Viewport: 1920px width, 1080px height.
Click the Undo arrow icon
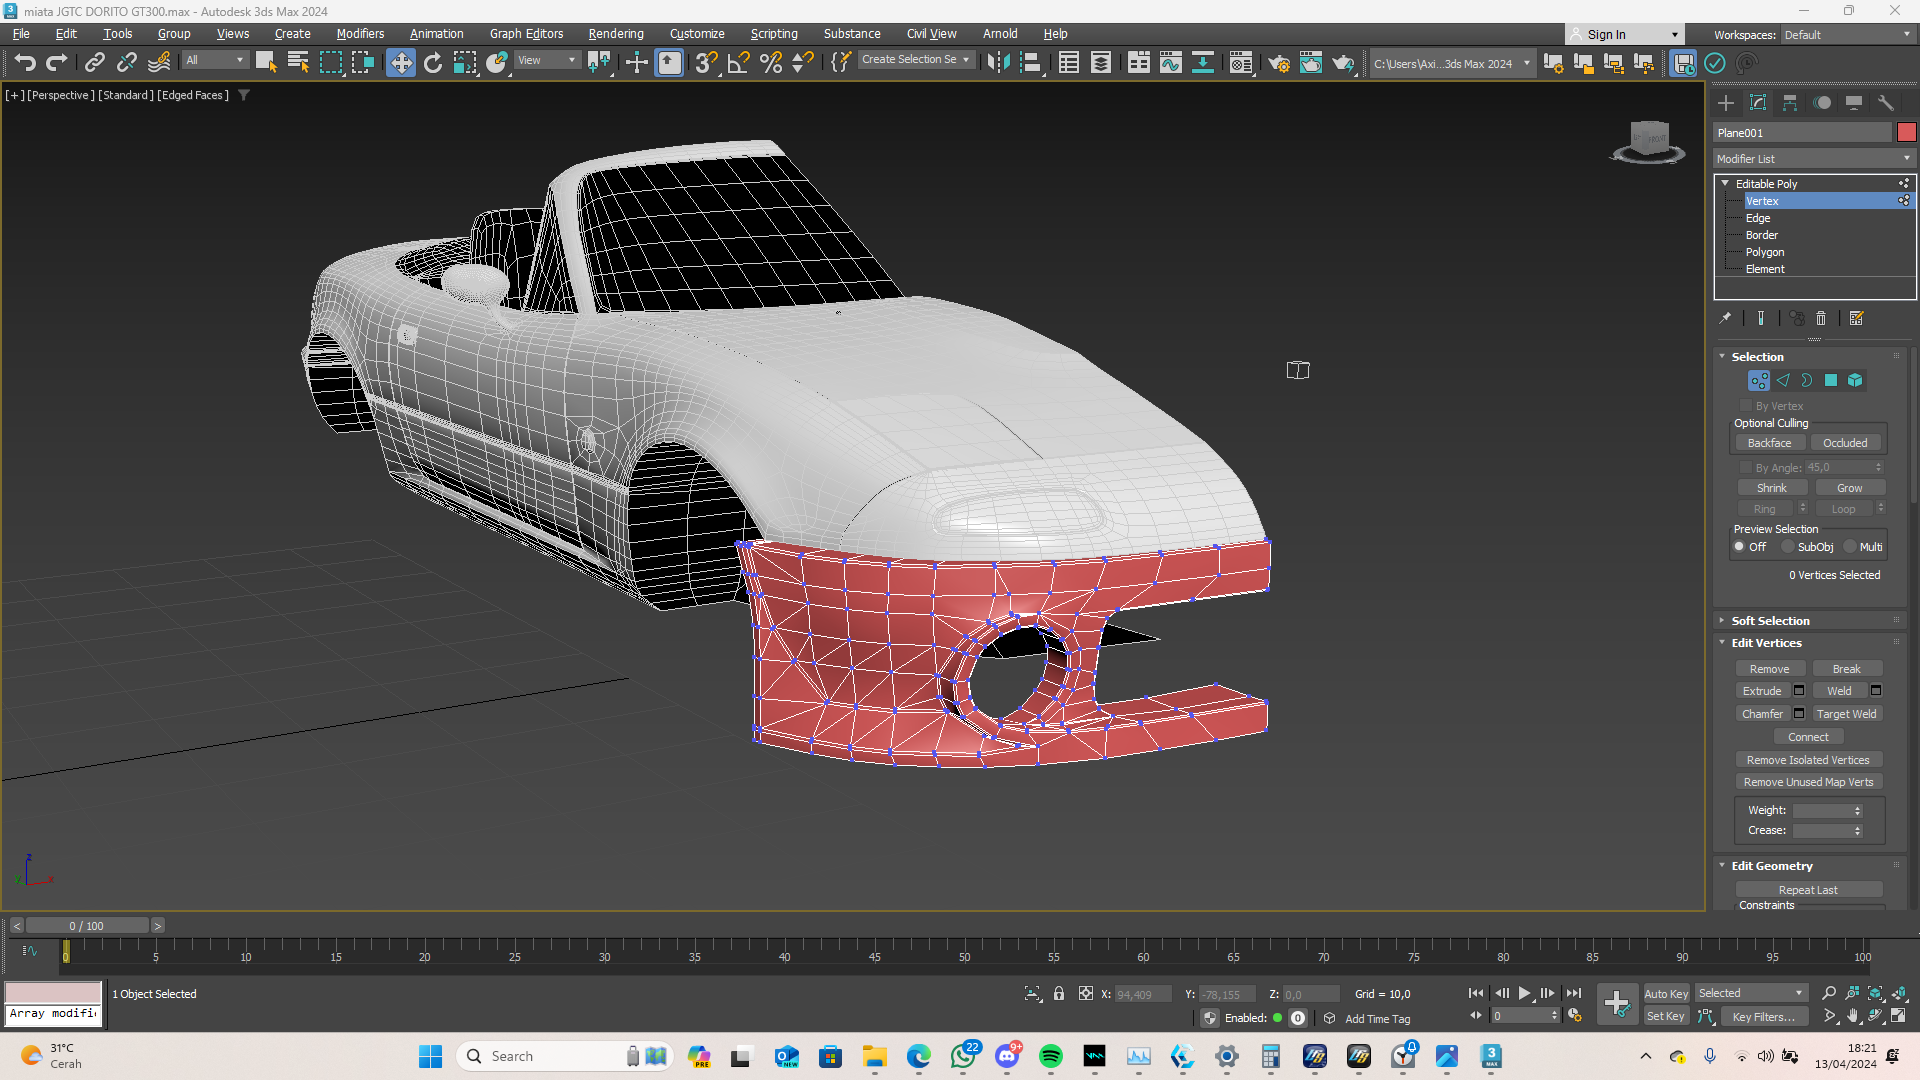tap(24, 63)
